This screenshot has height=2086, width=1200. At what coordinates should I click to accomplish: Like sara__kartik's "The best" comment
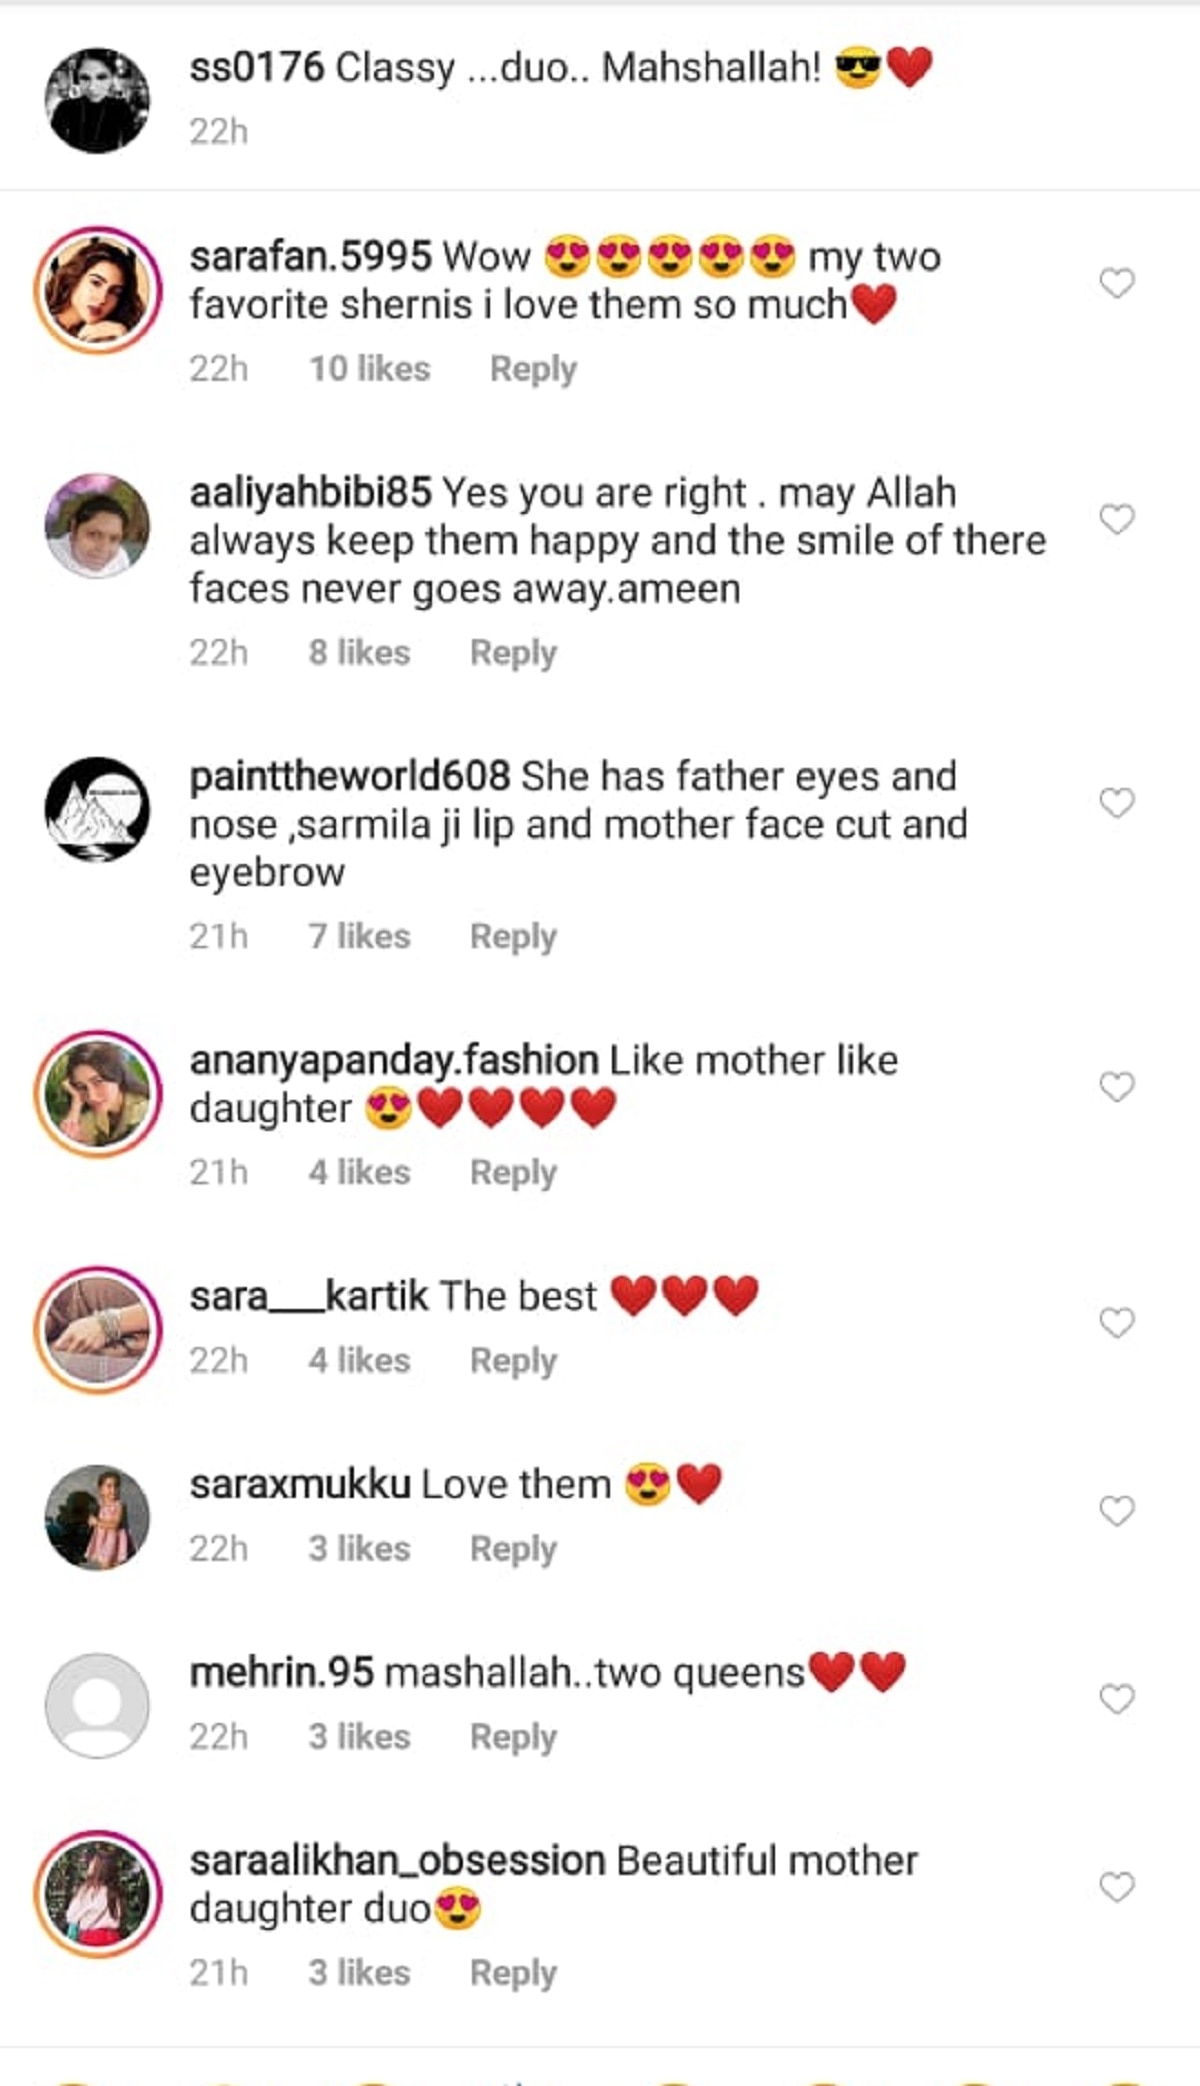1116,1323
